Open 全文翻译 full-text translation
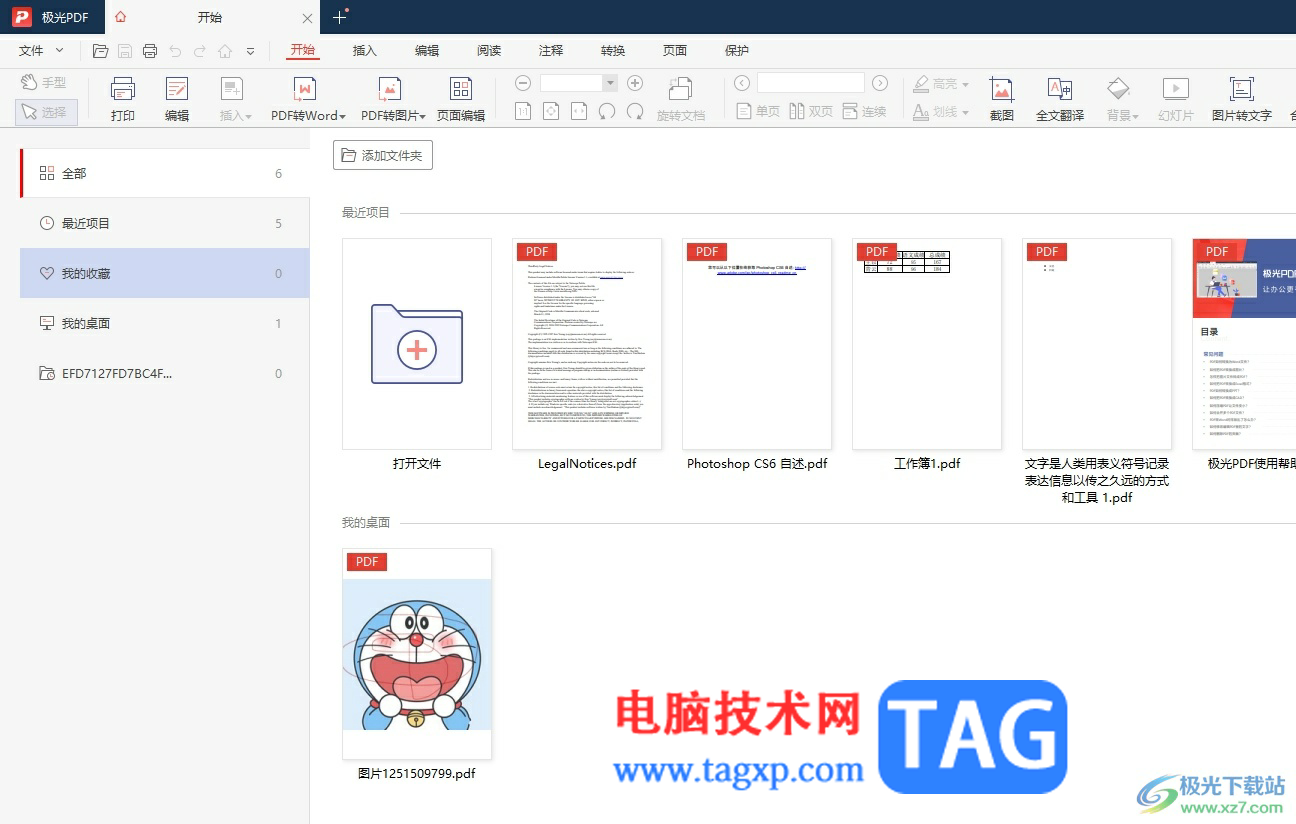This screenshot has height=824, width=1296. tap(1060, 99)
